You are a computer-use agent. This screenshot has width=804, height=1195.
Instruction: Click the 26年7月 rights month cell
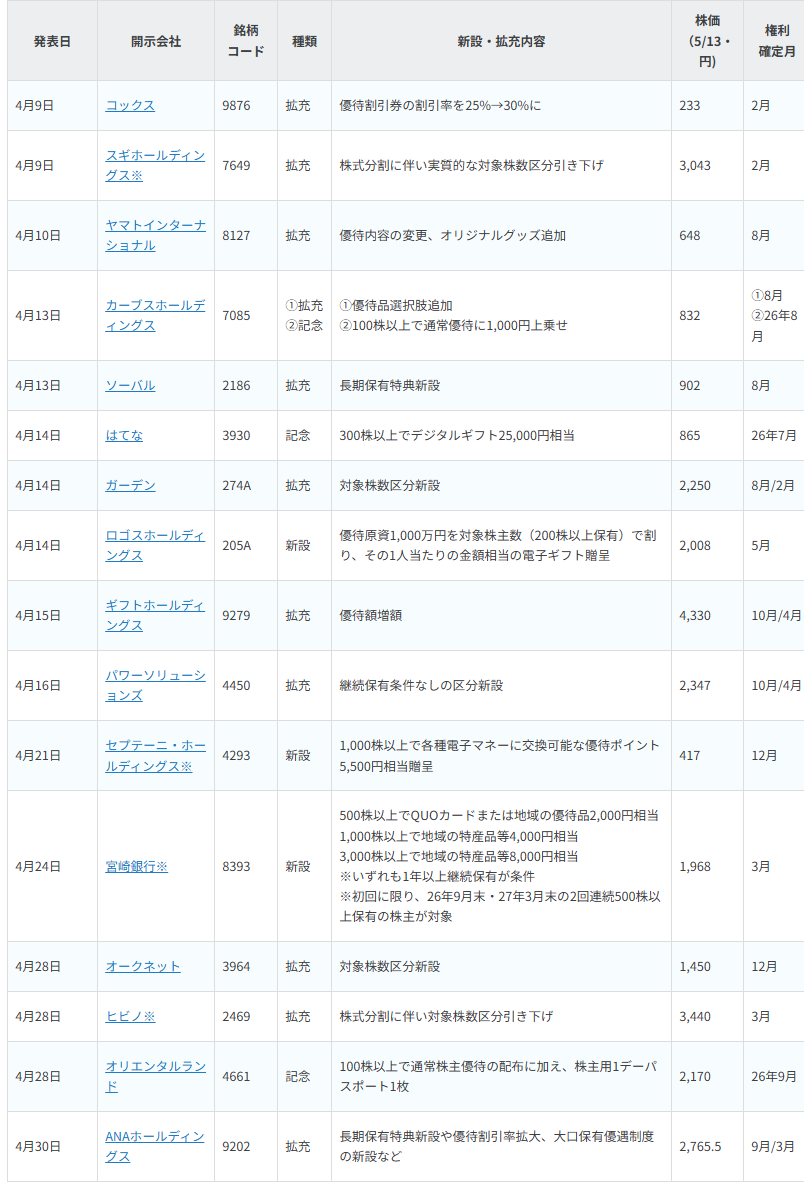click(x=774, y=435)
